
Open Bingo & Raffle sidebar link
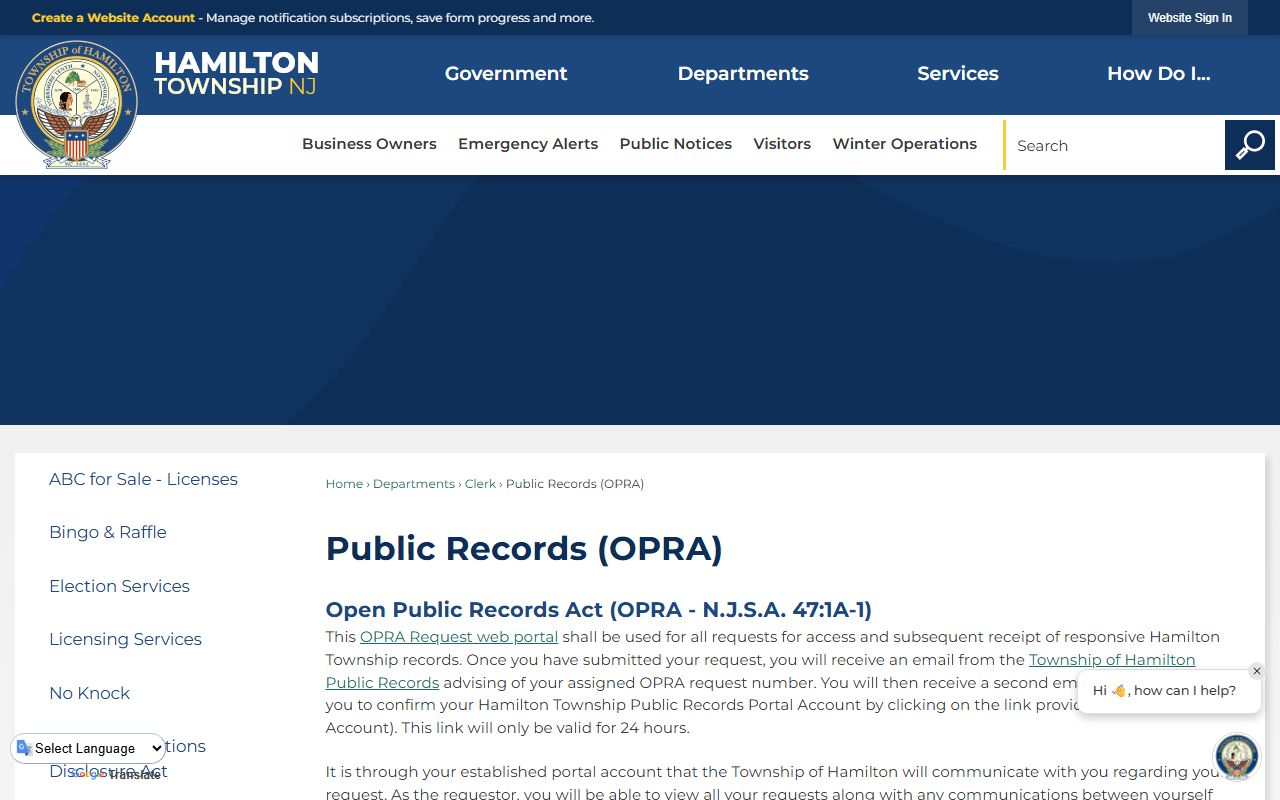pos(108,532)
